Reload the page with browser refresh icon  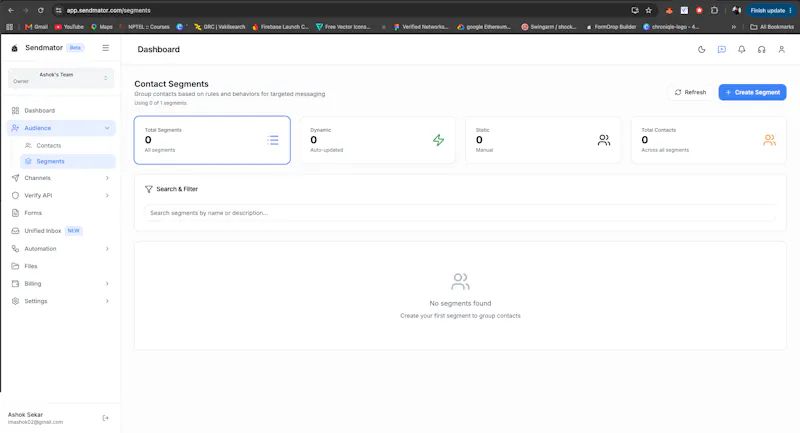click(41, 10)
